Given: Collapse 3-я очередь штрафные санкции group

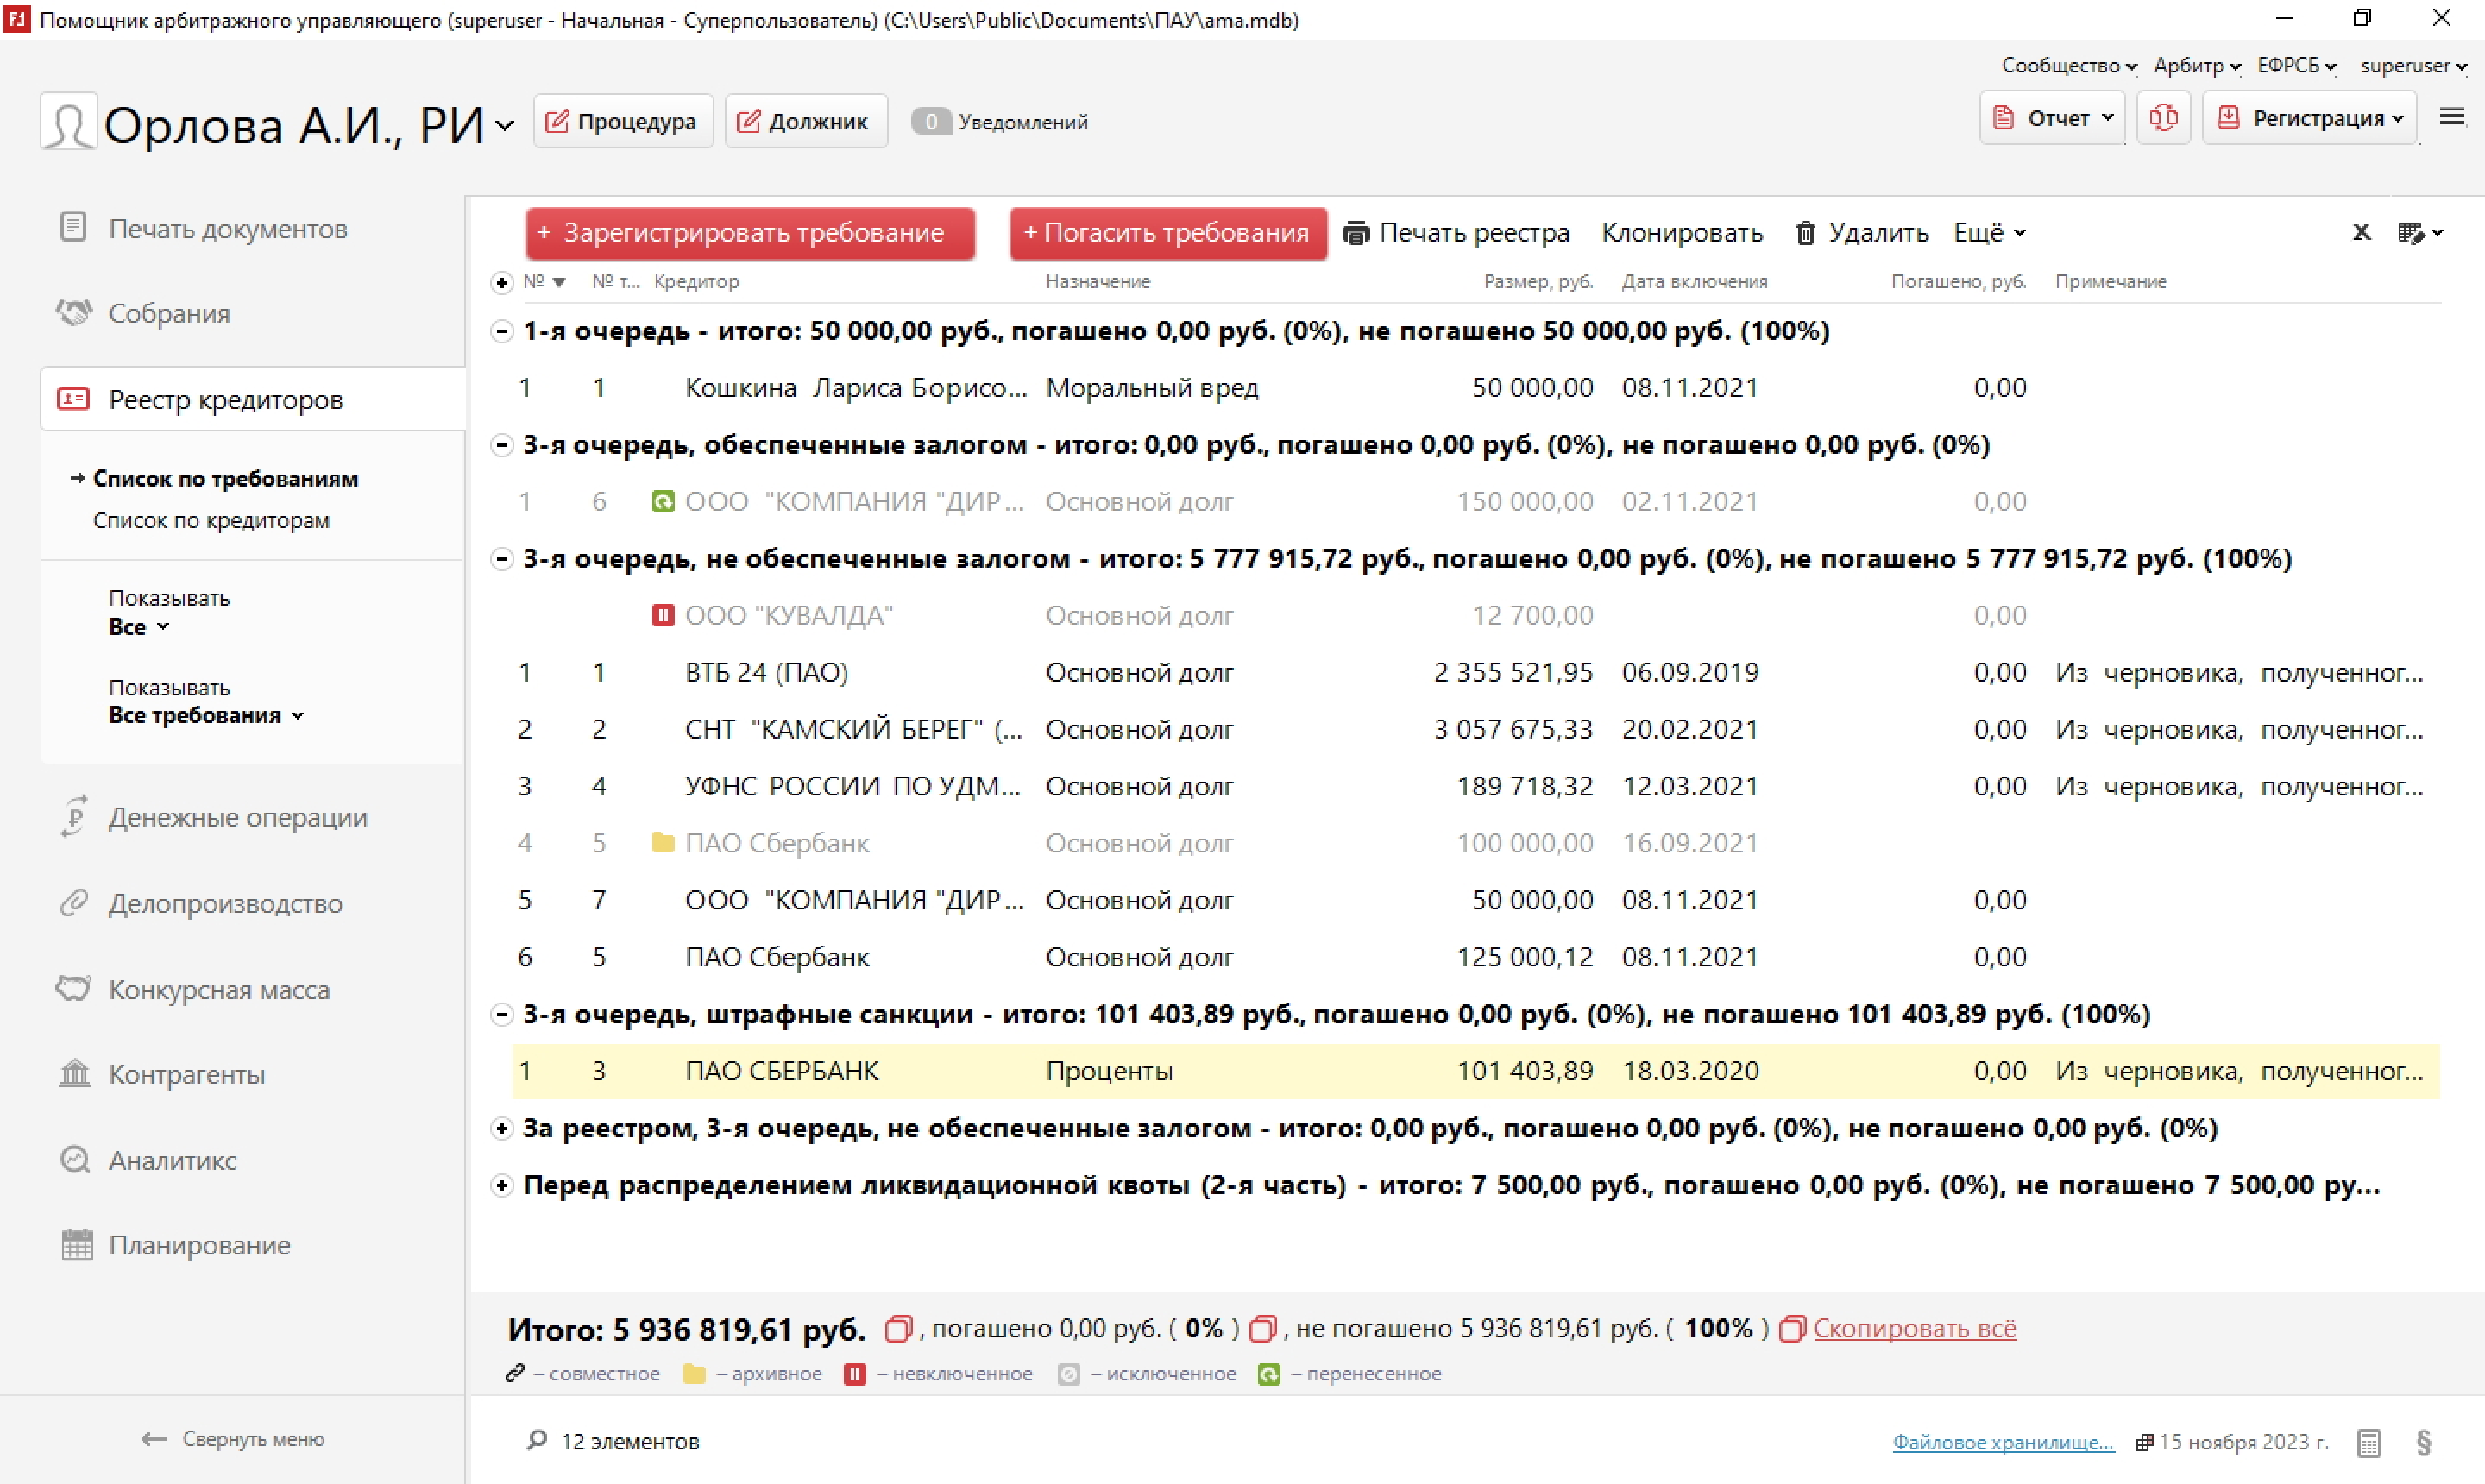Looking at the screenshot, I should tap(502, 1015).
